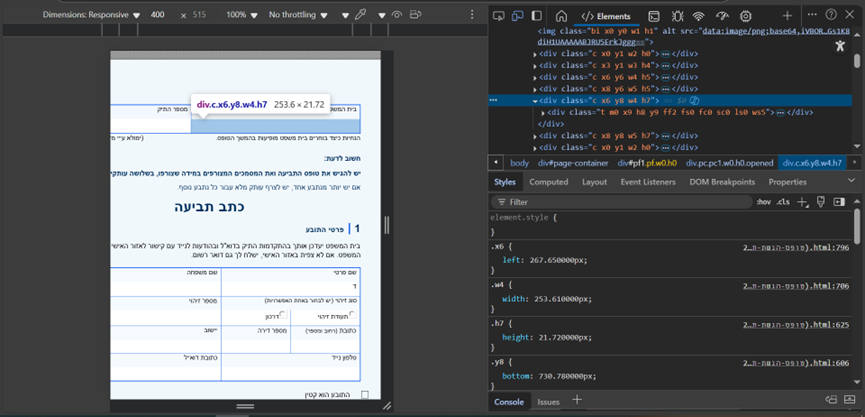Toggle the vision deficiency eye icon
The width and height of the screenshot is (865, 417).
coord(397,15)
